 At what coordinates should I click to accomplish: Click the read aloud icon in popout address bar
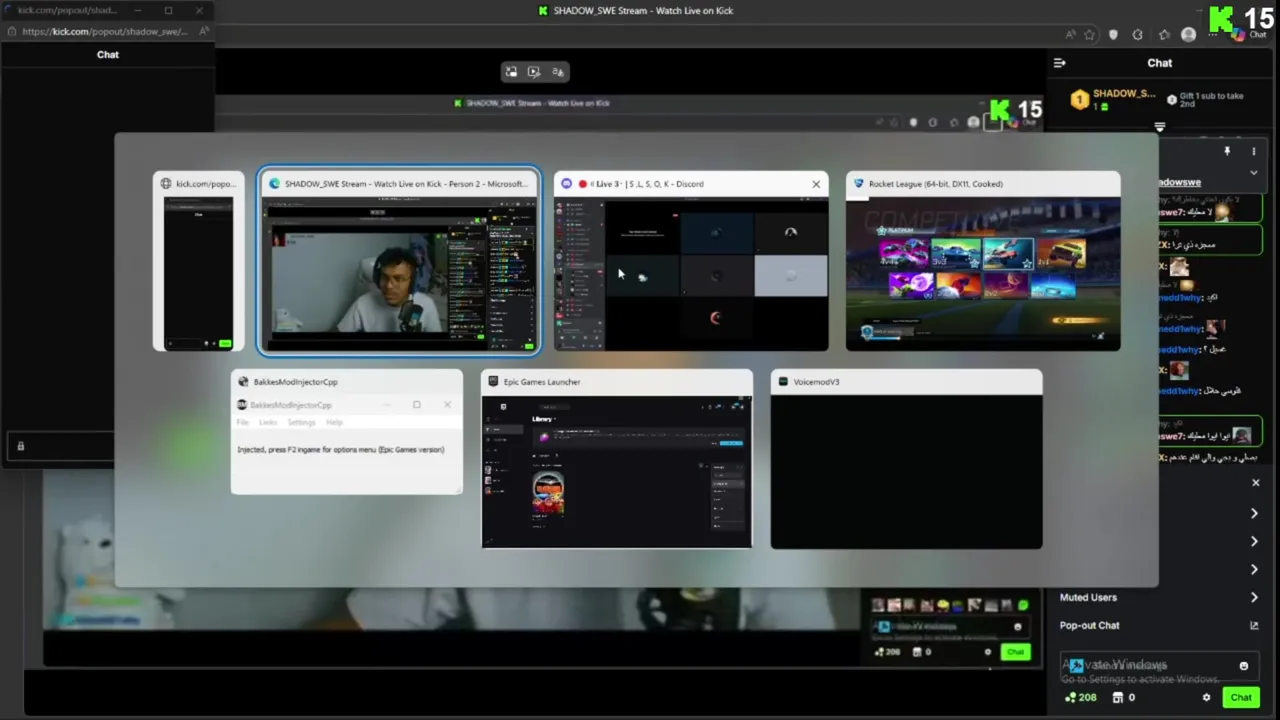pyautogui.click(x=204, y=31)
